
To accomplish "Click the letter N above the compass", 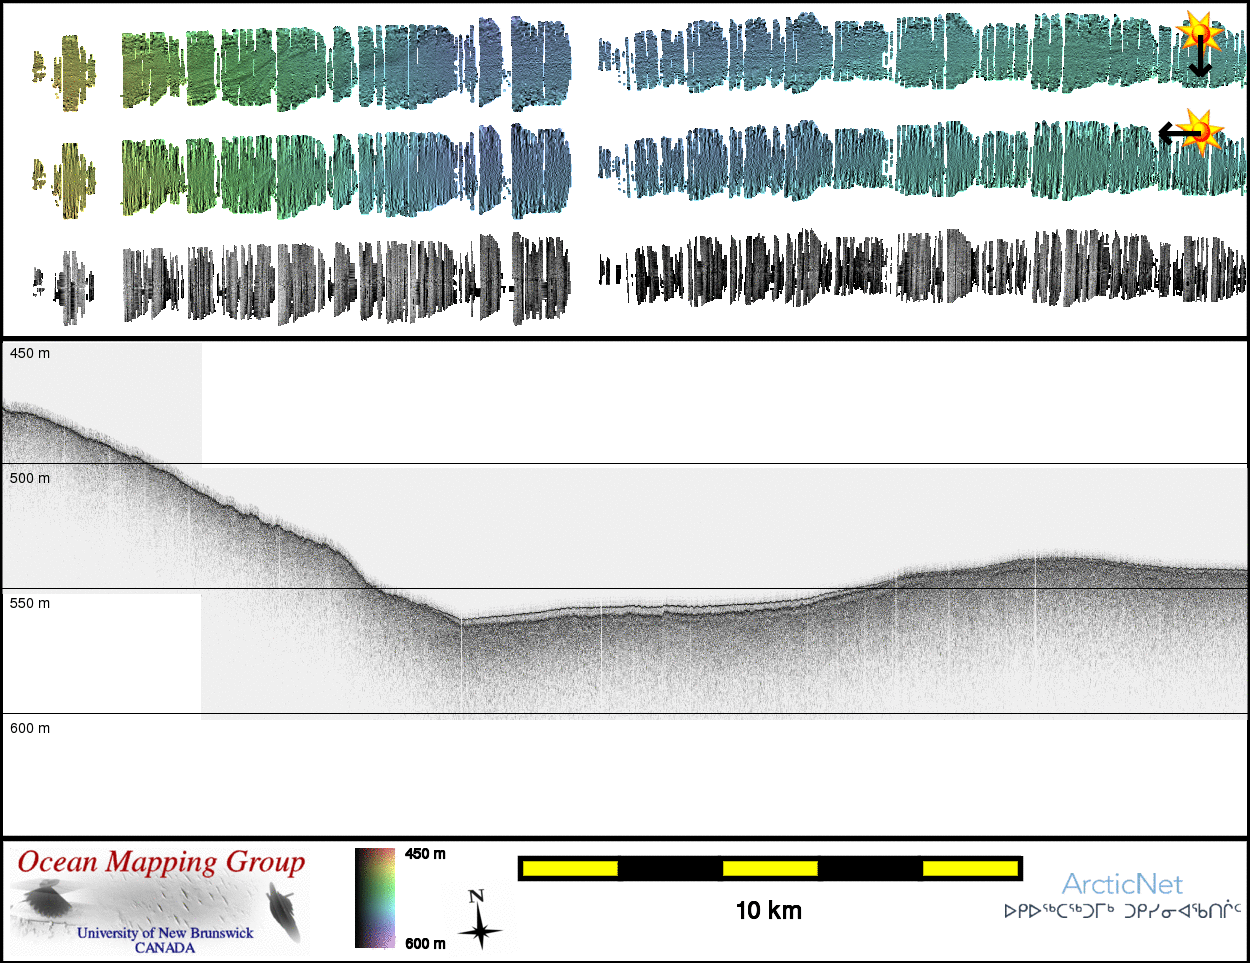I will tap(477, 897).
